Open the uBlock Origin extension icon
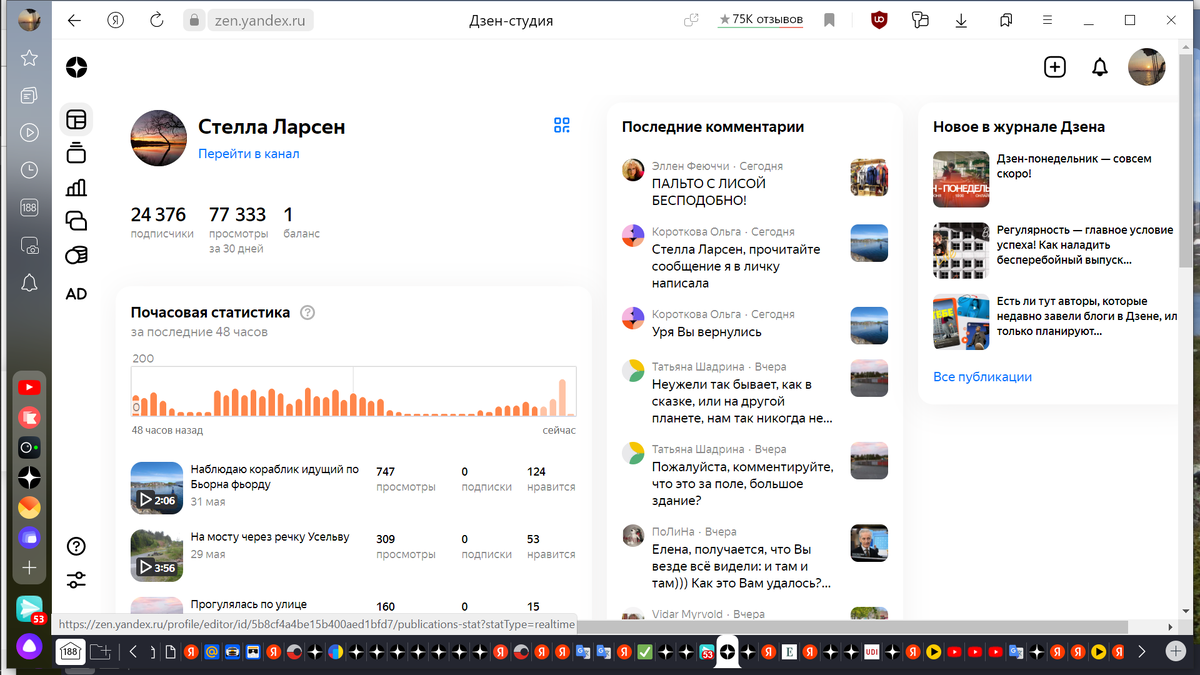The image size is (1200, 675). tap(880, 20)
